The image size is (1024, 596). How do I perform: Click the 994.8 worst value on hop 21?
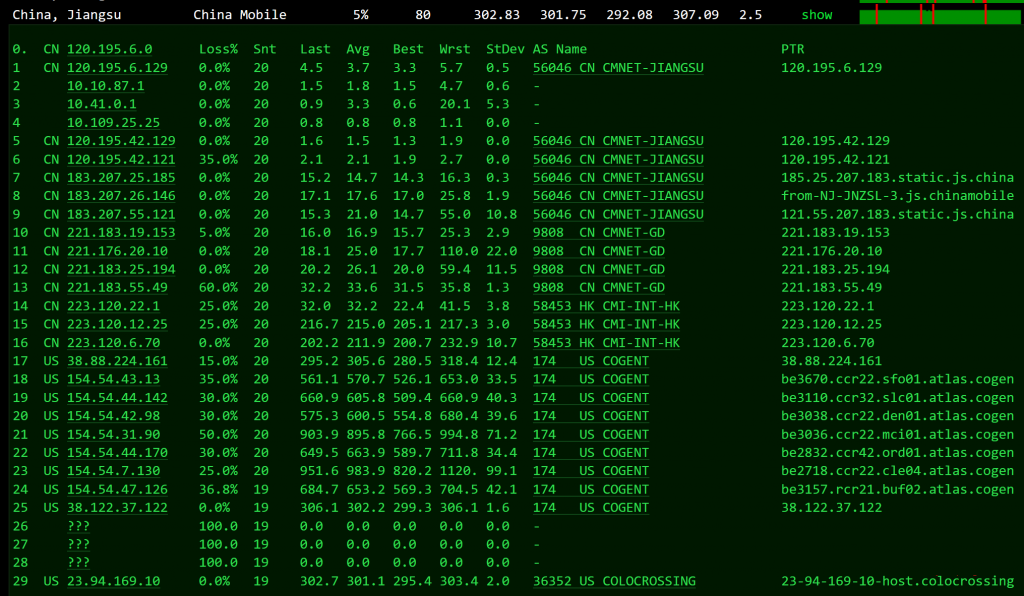coord(458,434)
